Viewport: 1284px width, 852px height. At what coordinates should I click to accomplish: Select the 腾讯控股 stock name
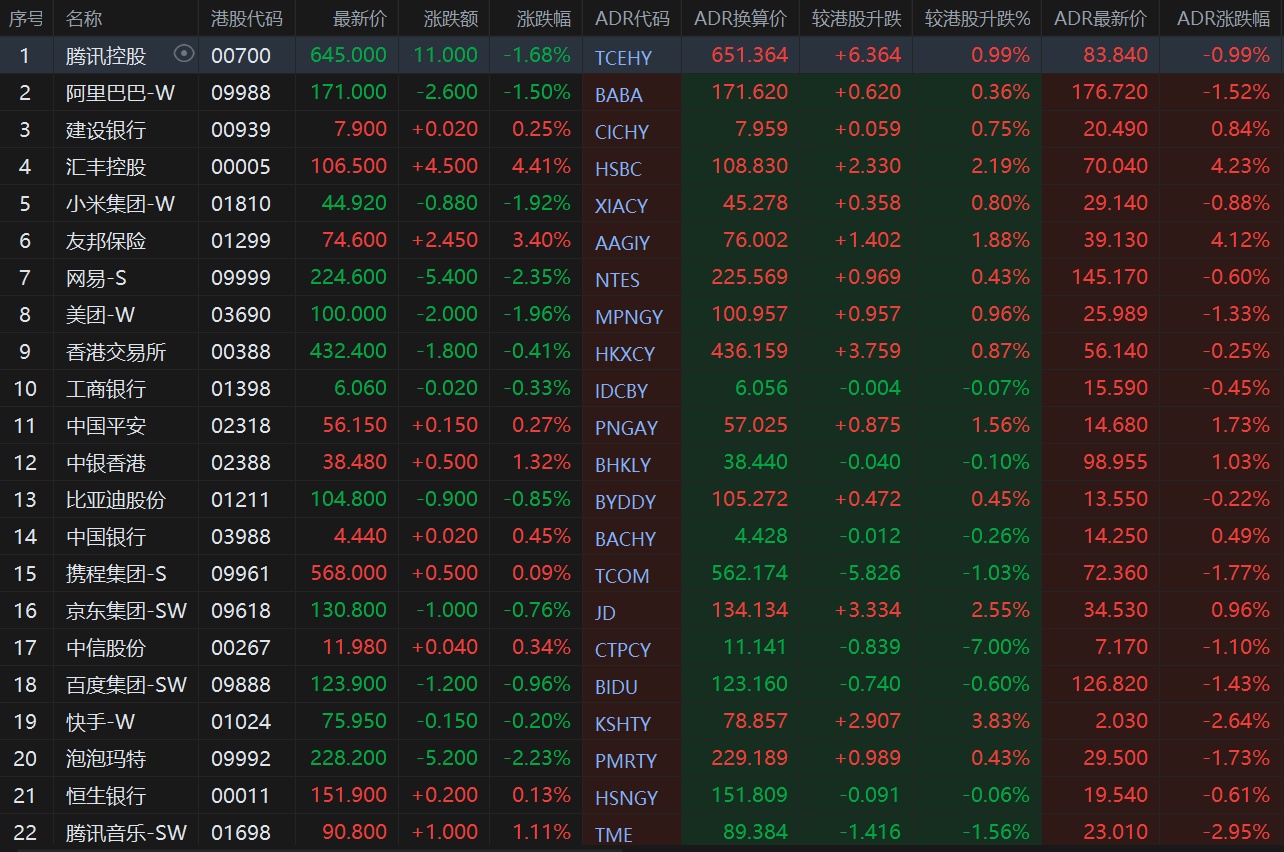click(x=106, y=56)
